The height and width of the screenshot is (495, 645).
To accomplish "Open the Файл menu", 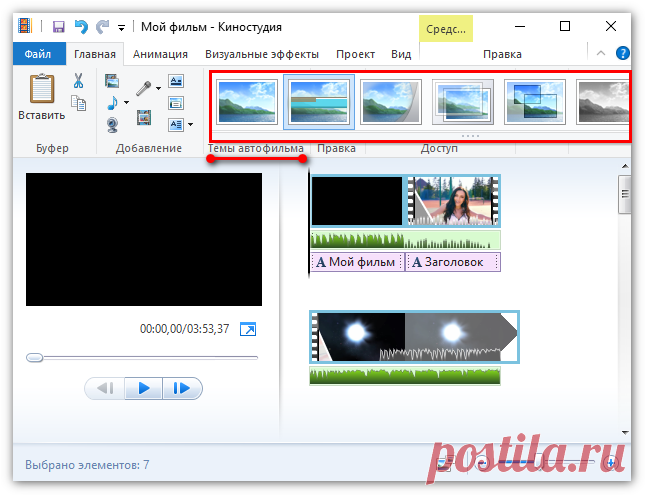I will 39,54.
